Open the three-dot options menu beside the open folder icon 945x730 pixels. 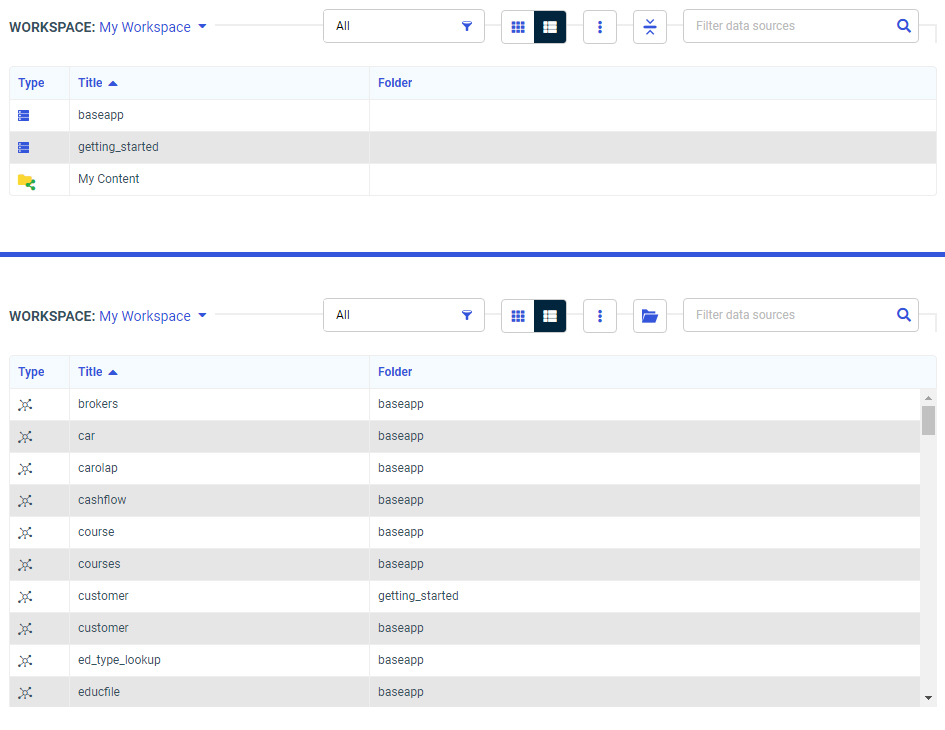[600, 316]
